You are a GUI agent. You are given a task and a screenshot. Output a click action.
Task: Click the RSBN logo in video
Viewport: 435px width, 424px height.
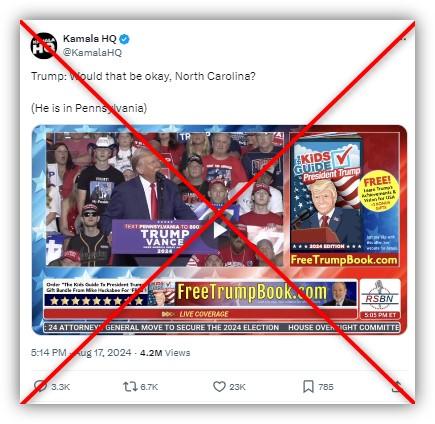(x=380, y=295)
